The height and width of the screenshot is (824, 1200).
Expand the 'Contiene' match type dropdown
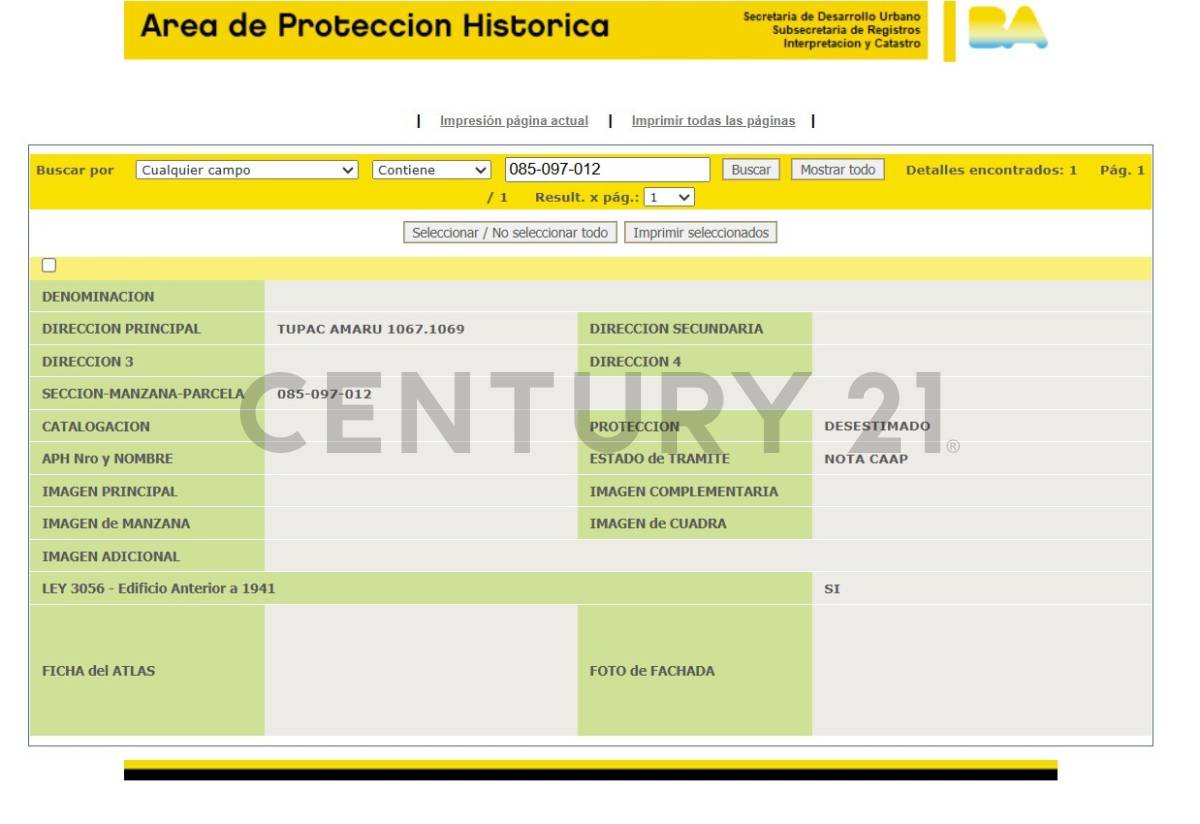coord(432,170)
